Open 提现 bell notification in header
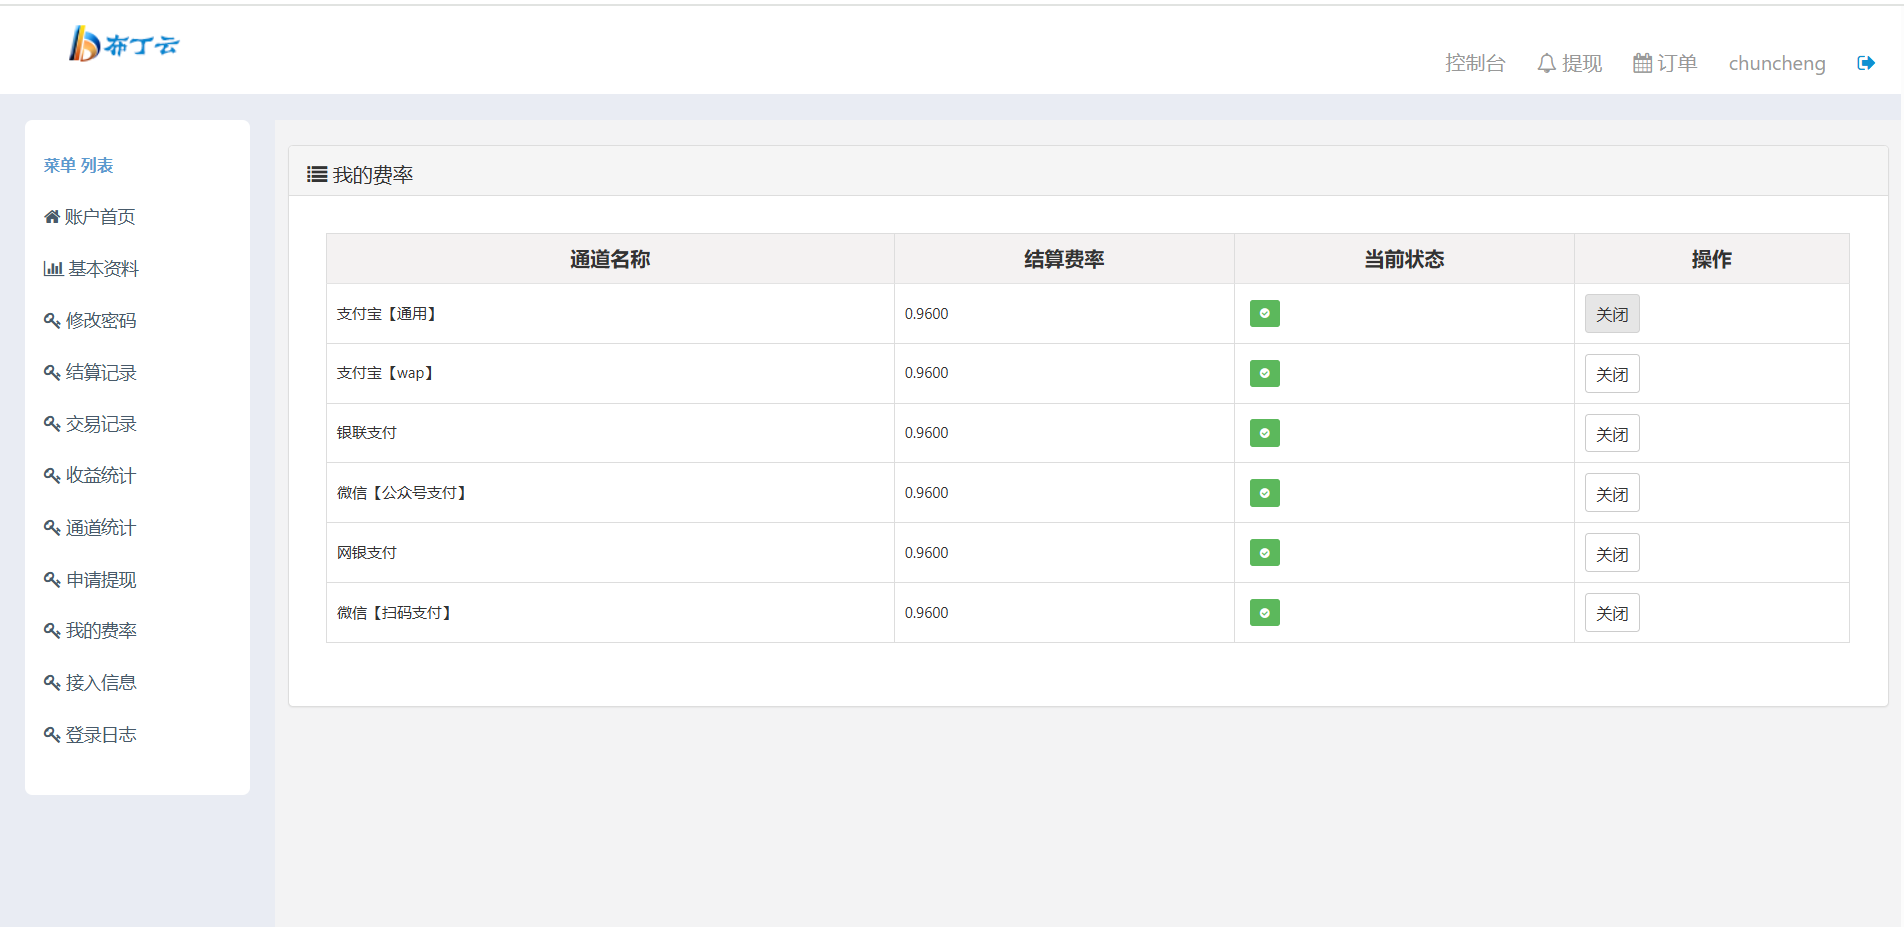1904x927 pixels. (1569, 63)
